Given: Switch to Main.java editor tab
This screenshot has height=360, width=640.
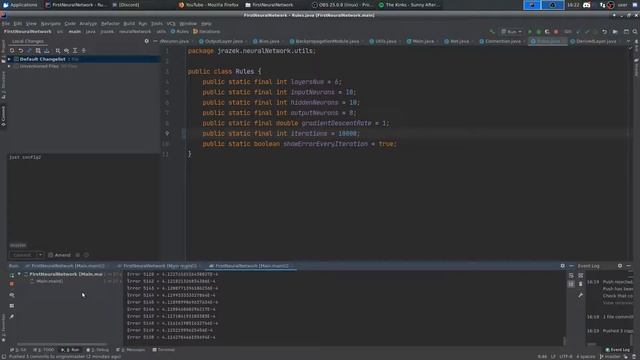Looking at the screenshot, I should pyautogui.click(x=422, y=41).
